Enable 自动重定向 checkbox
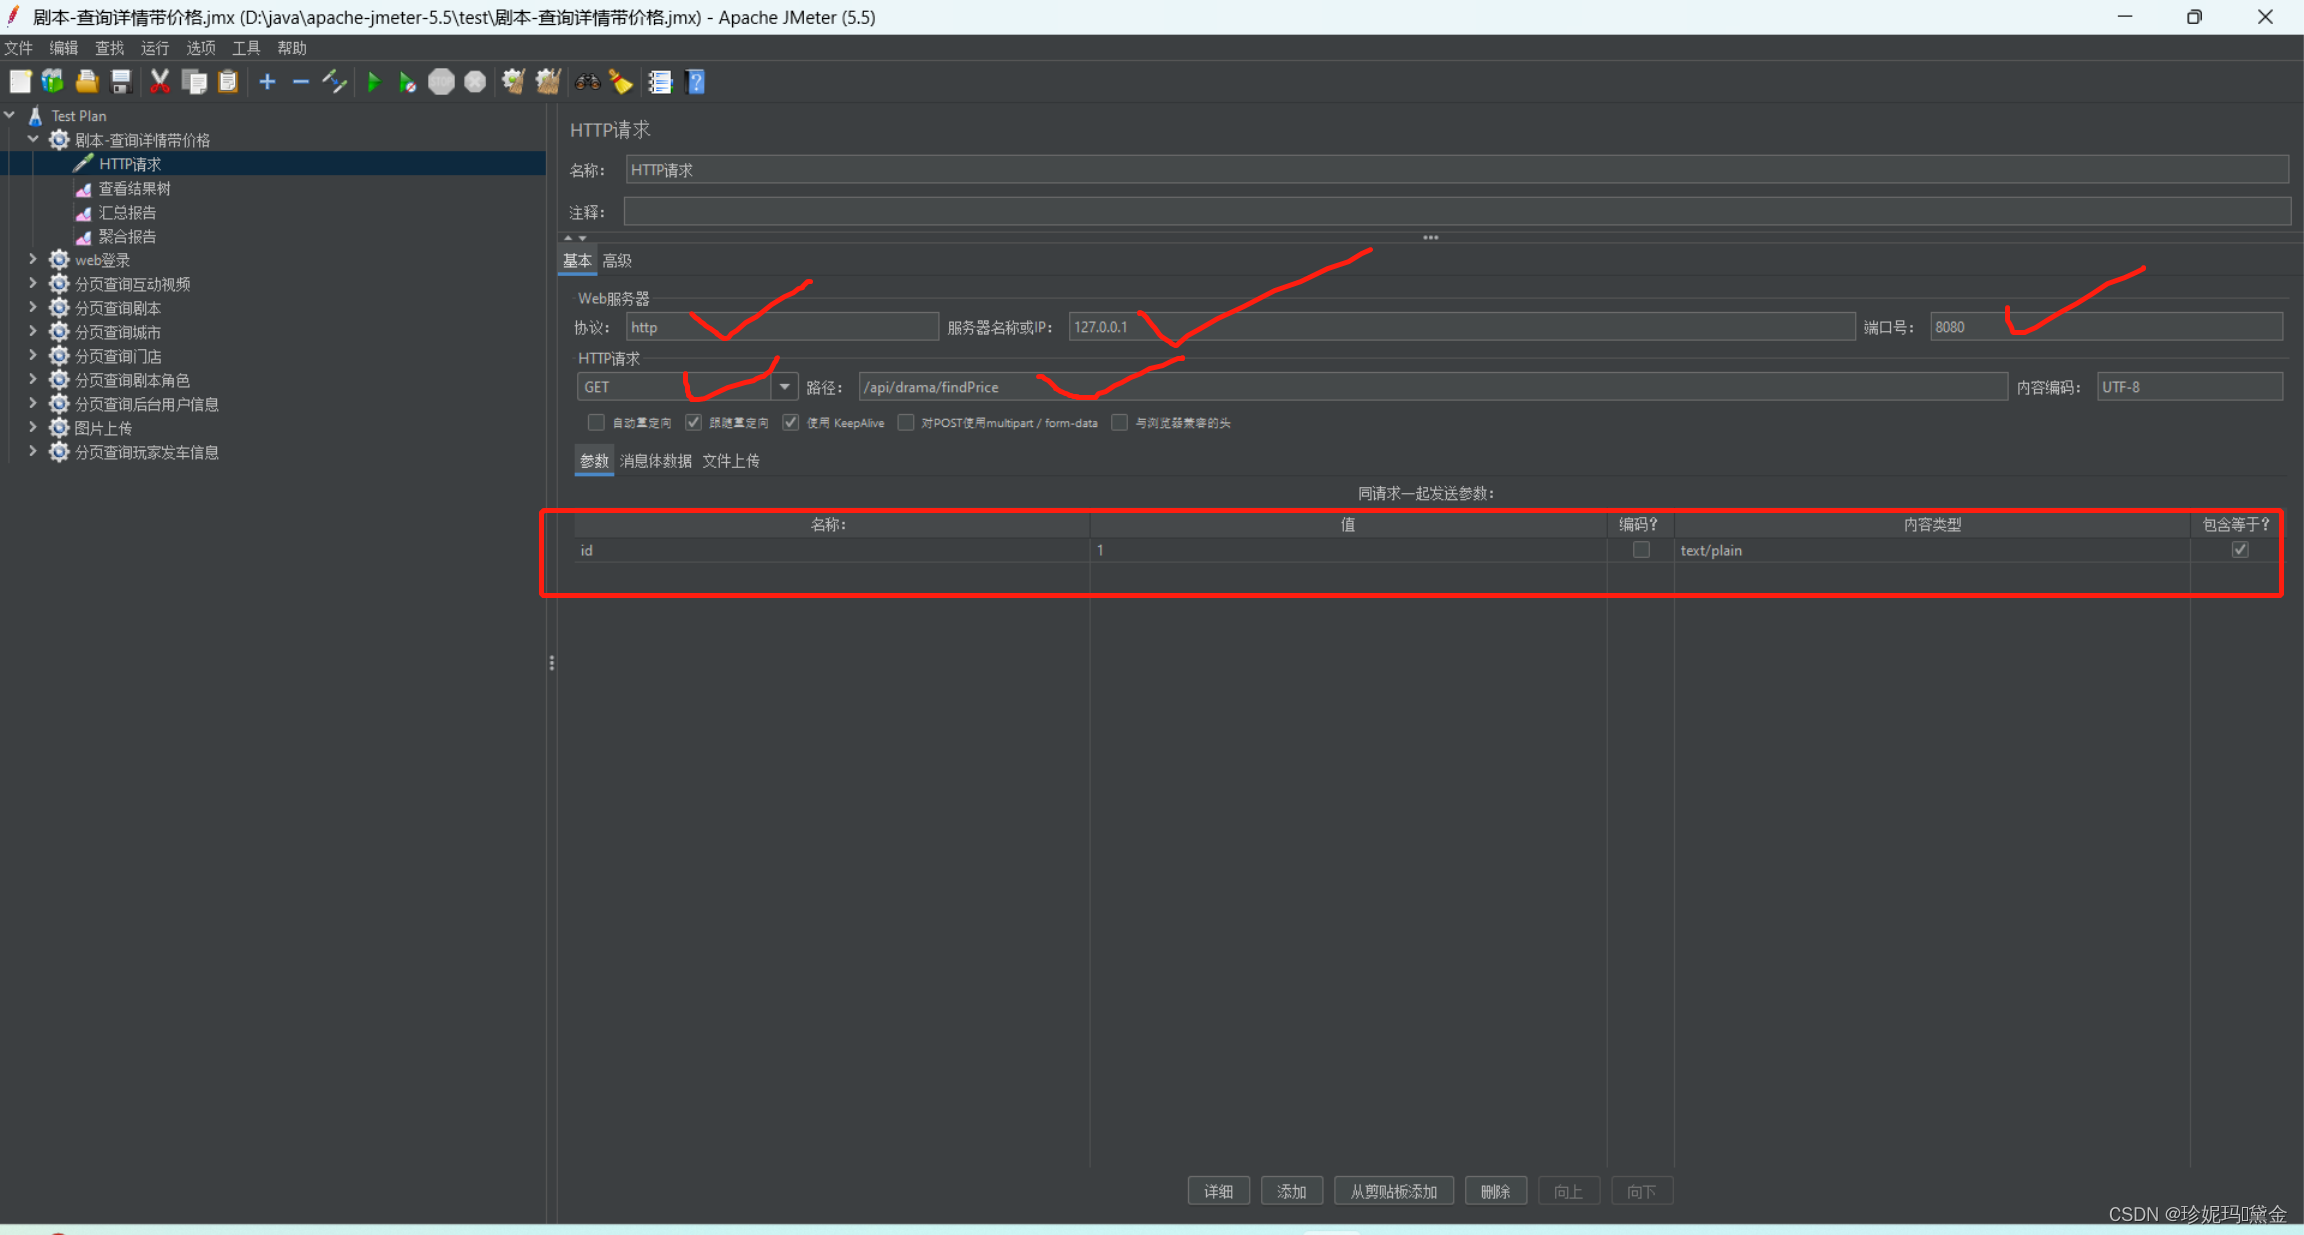Screen dimensions: 2304x1235 pyautogui.click(x=596, y=422)
